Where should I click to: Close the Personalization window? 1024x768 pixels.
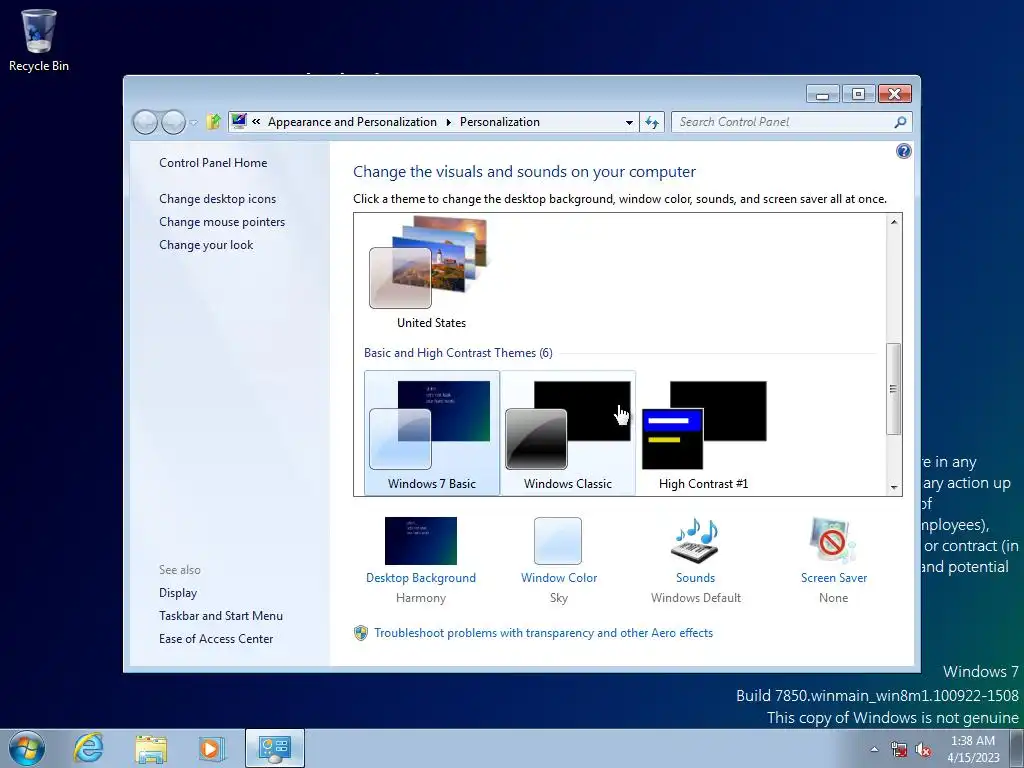[x=894, y=95]
